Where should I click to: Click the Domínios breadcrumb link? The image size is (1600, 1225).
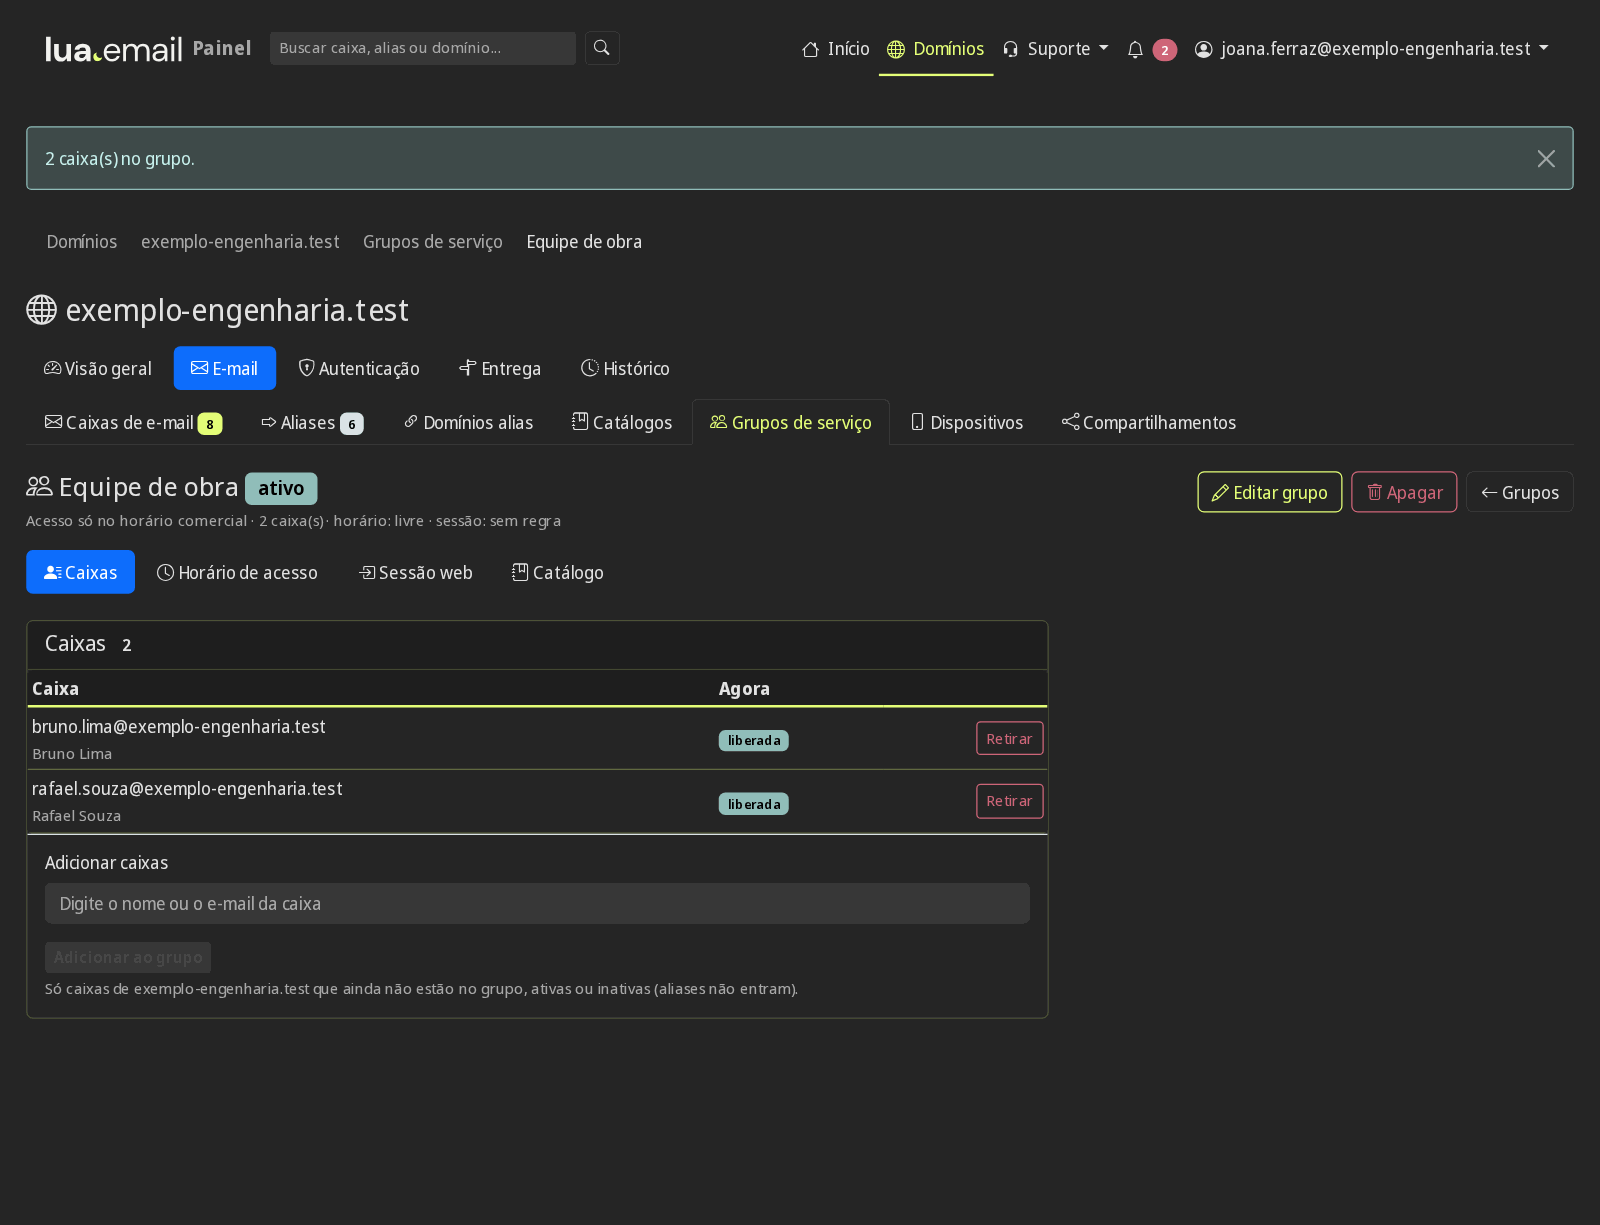(82, 242)
